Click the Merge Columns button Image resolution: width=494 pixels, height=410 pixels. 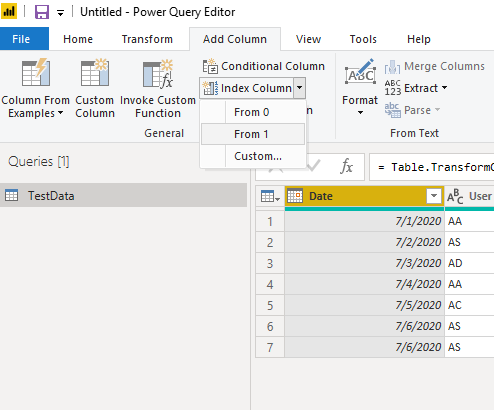[434, 66]
